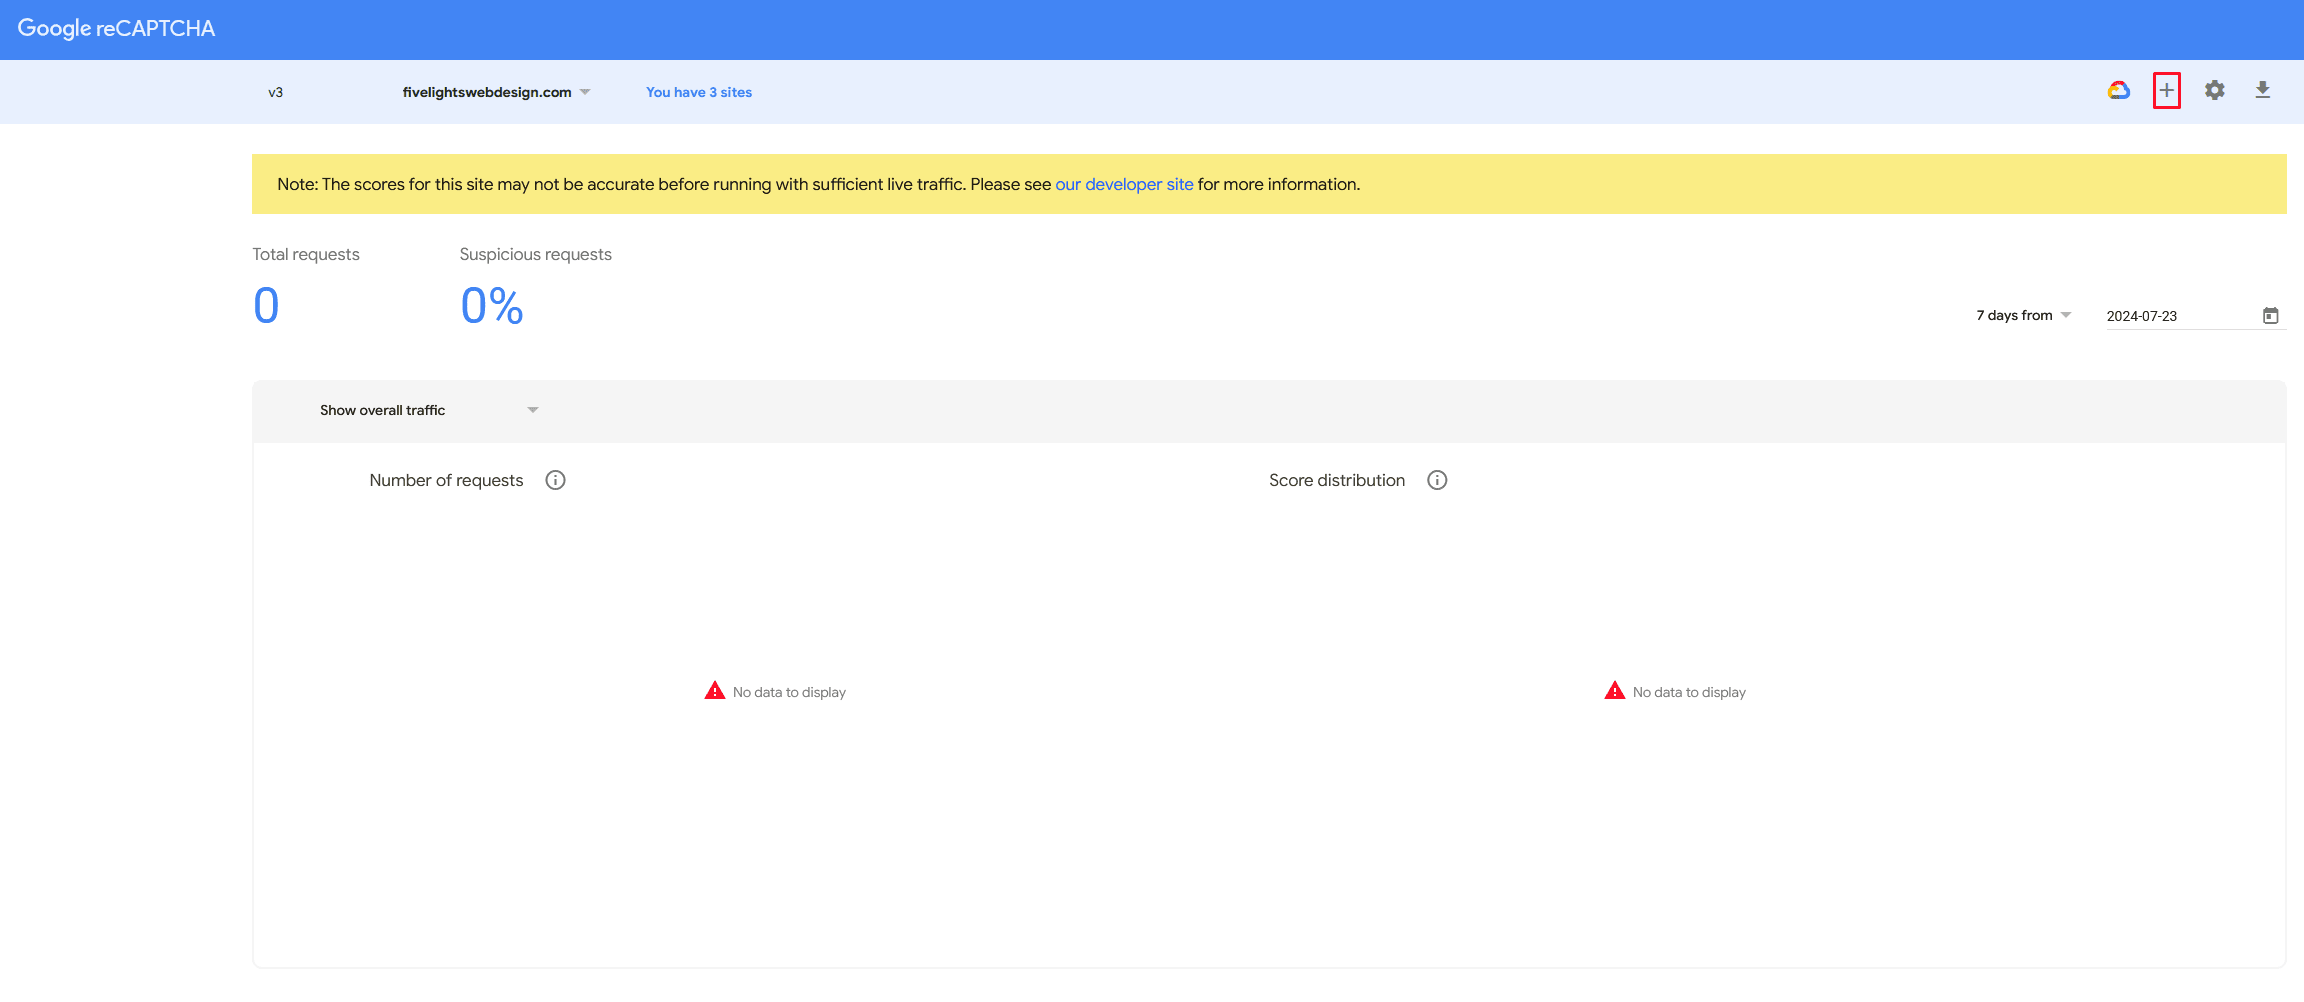Visit our developer site link
This screenshot has width=2304, height=1002.
point(1124,184)
